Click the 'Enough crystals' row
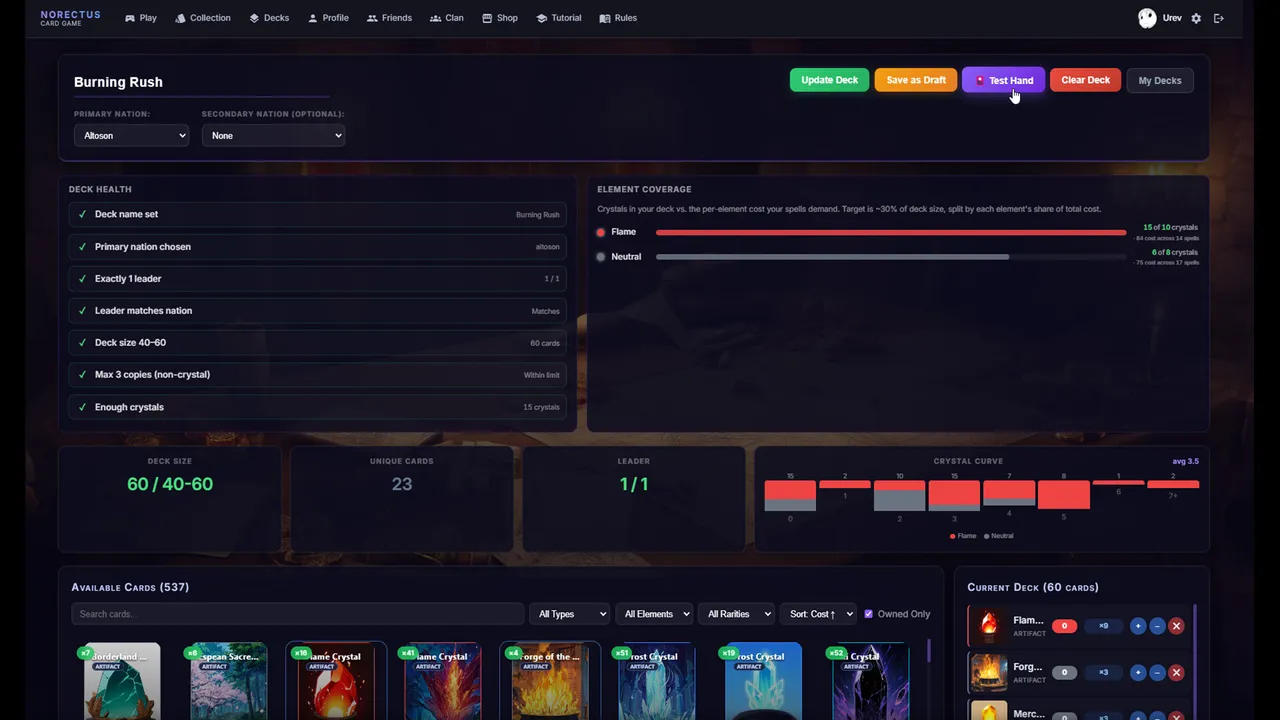 point(318,407)
